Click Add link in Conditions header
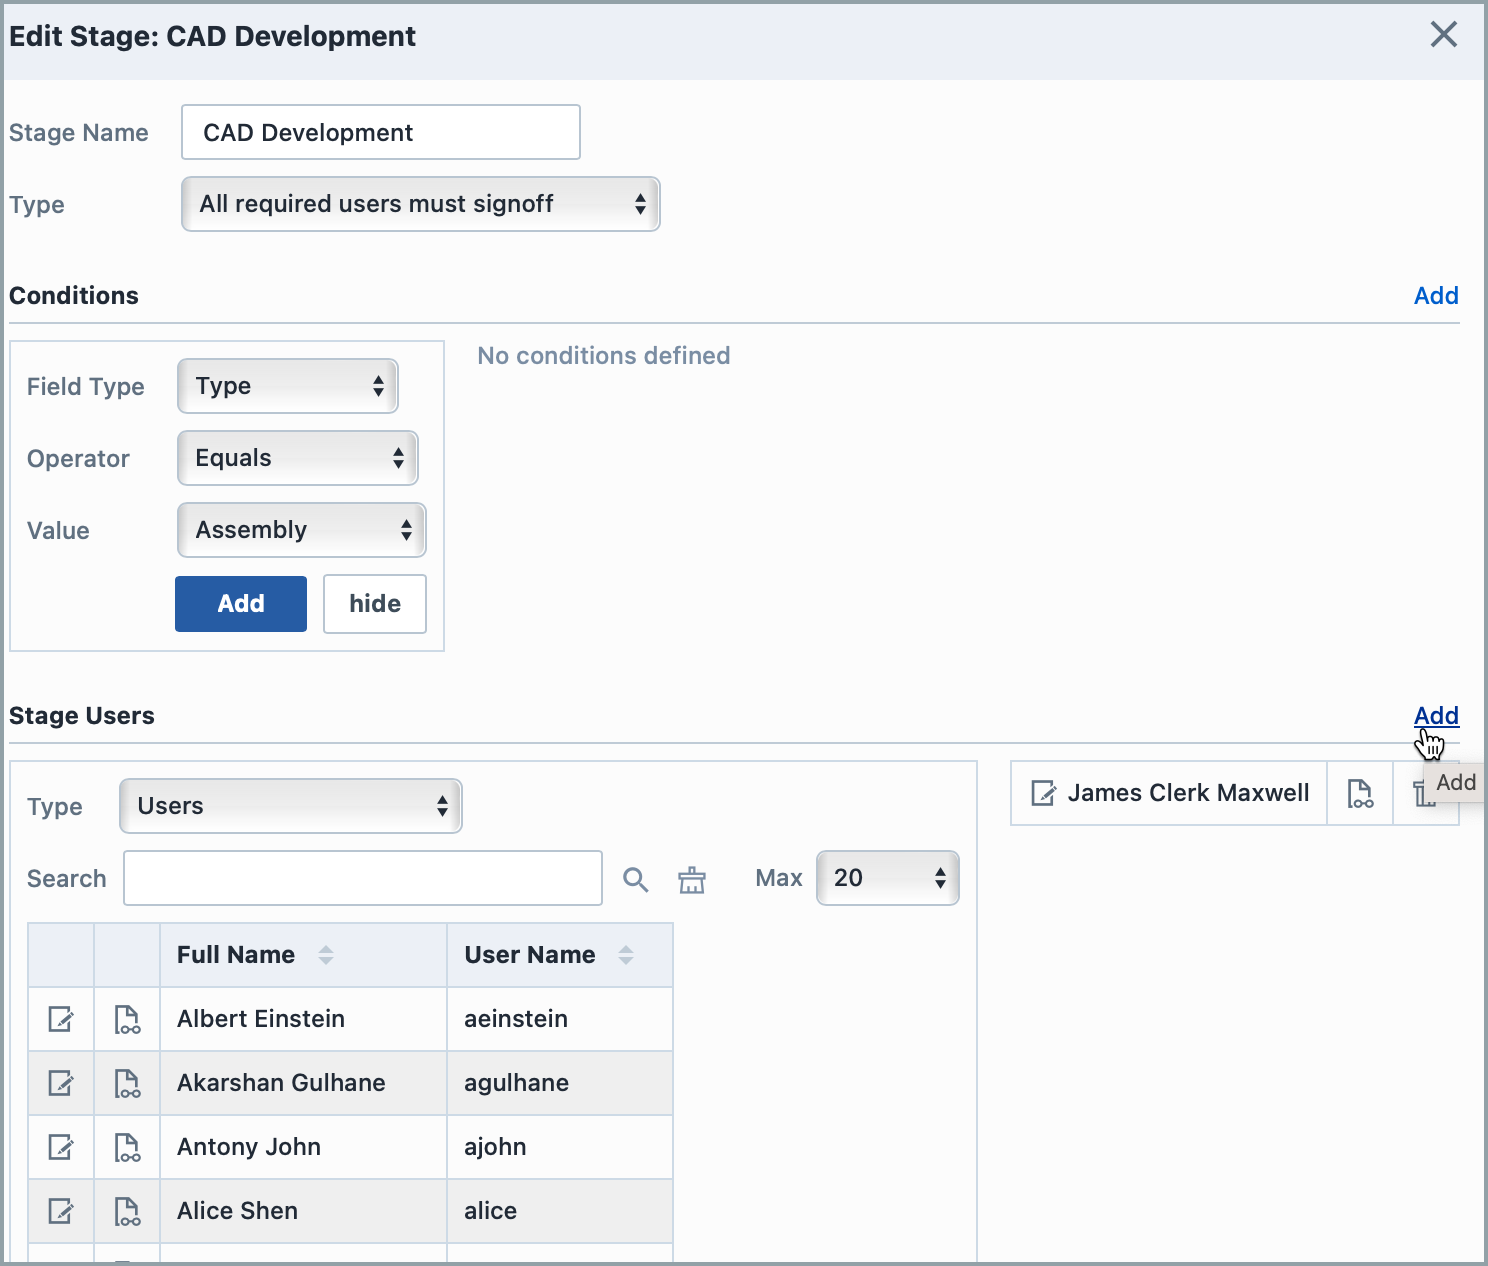 pos(1436,296)
